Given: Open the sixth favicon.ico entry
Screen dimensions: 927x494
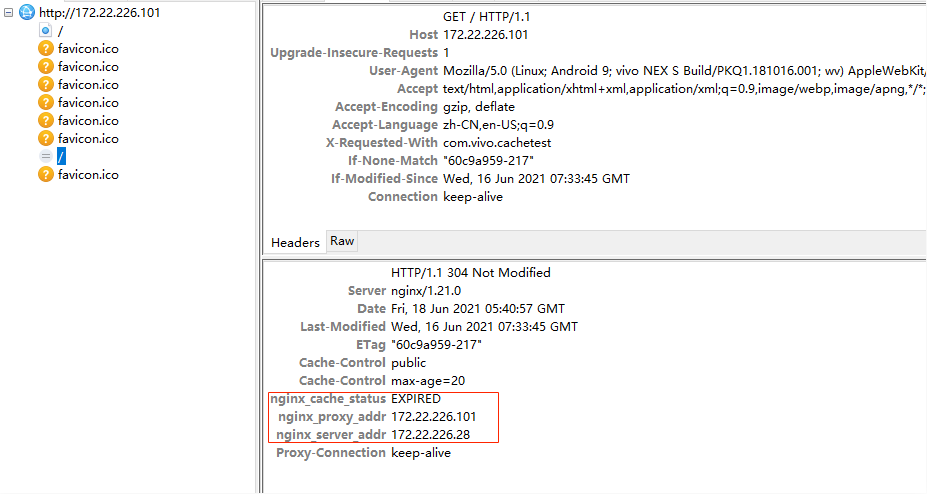Looking at the screenshot, I should [88, 138].
